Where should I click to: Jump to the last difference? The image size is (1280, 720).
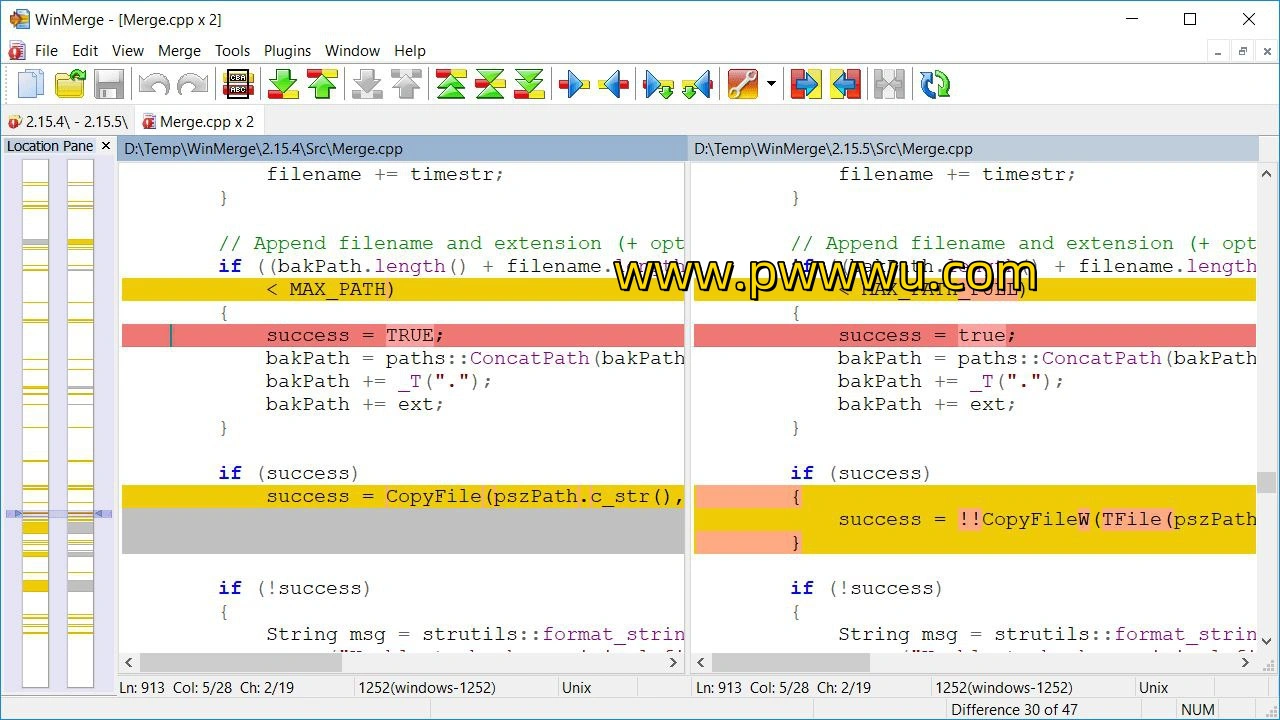[x=529, y=84]
